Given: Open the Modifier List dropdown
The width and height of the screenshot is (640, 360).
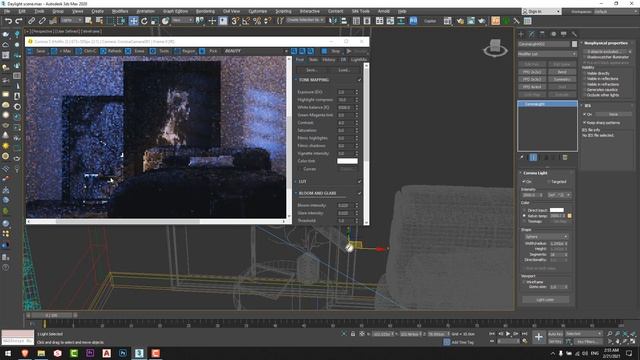Looking at the screenshot, I should coord(547,54).
